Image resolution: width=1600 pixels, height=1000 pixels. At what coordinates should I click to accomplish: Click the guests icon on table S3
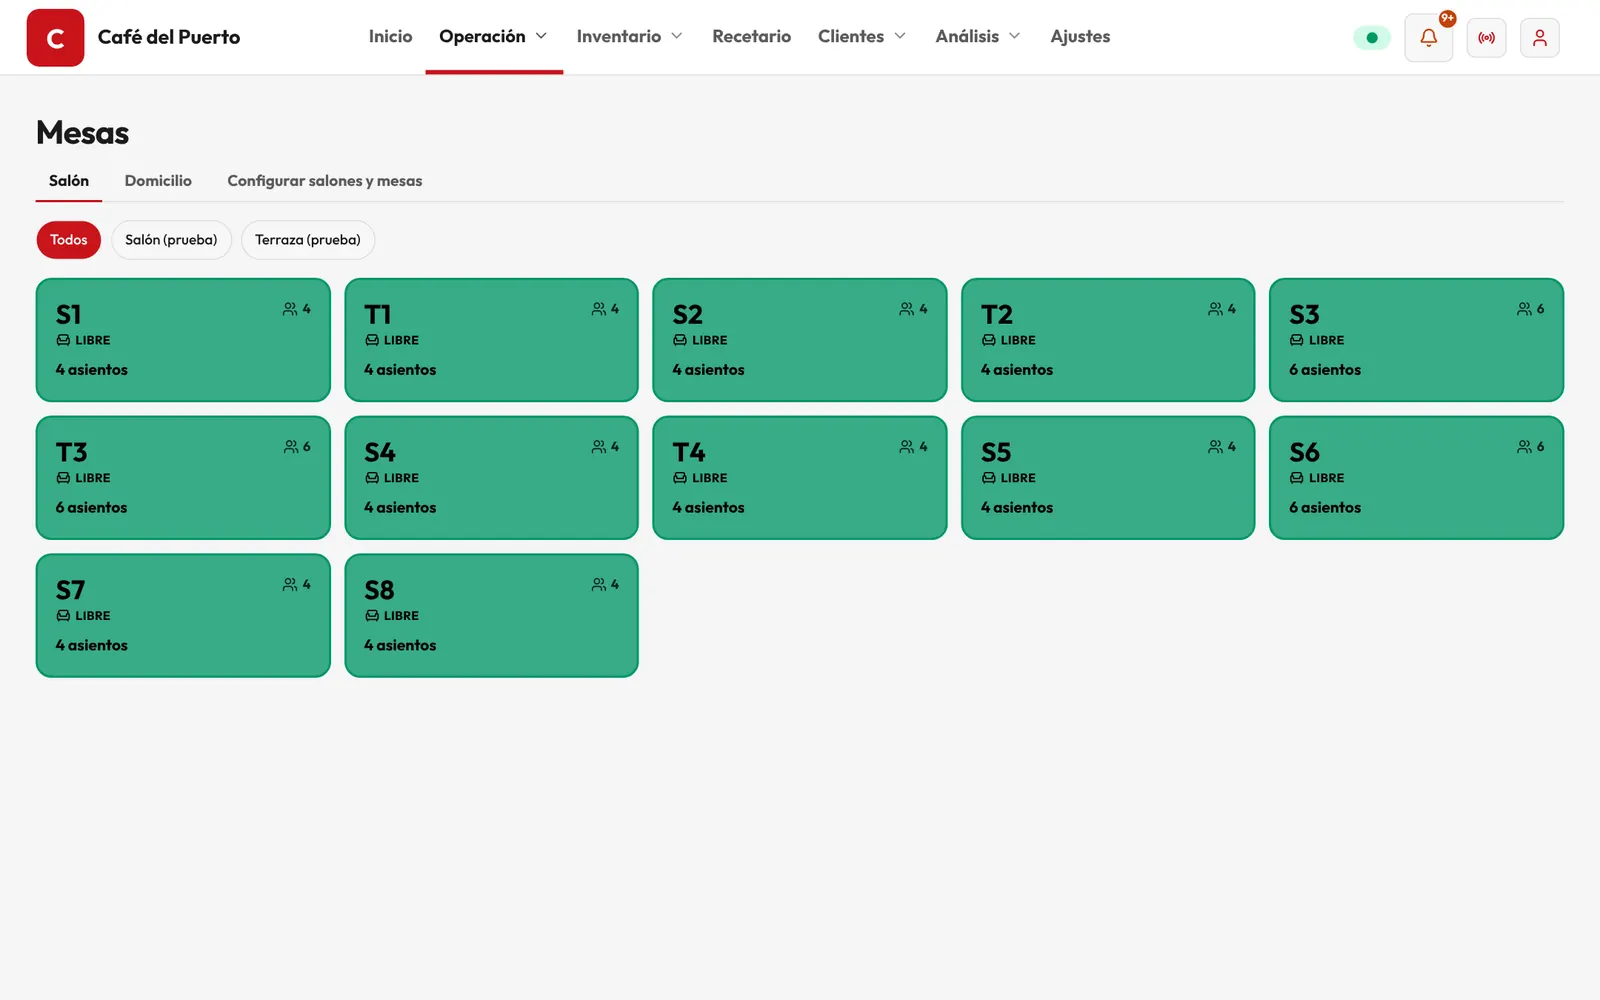point(1524,309)
